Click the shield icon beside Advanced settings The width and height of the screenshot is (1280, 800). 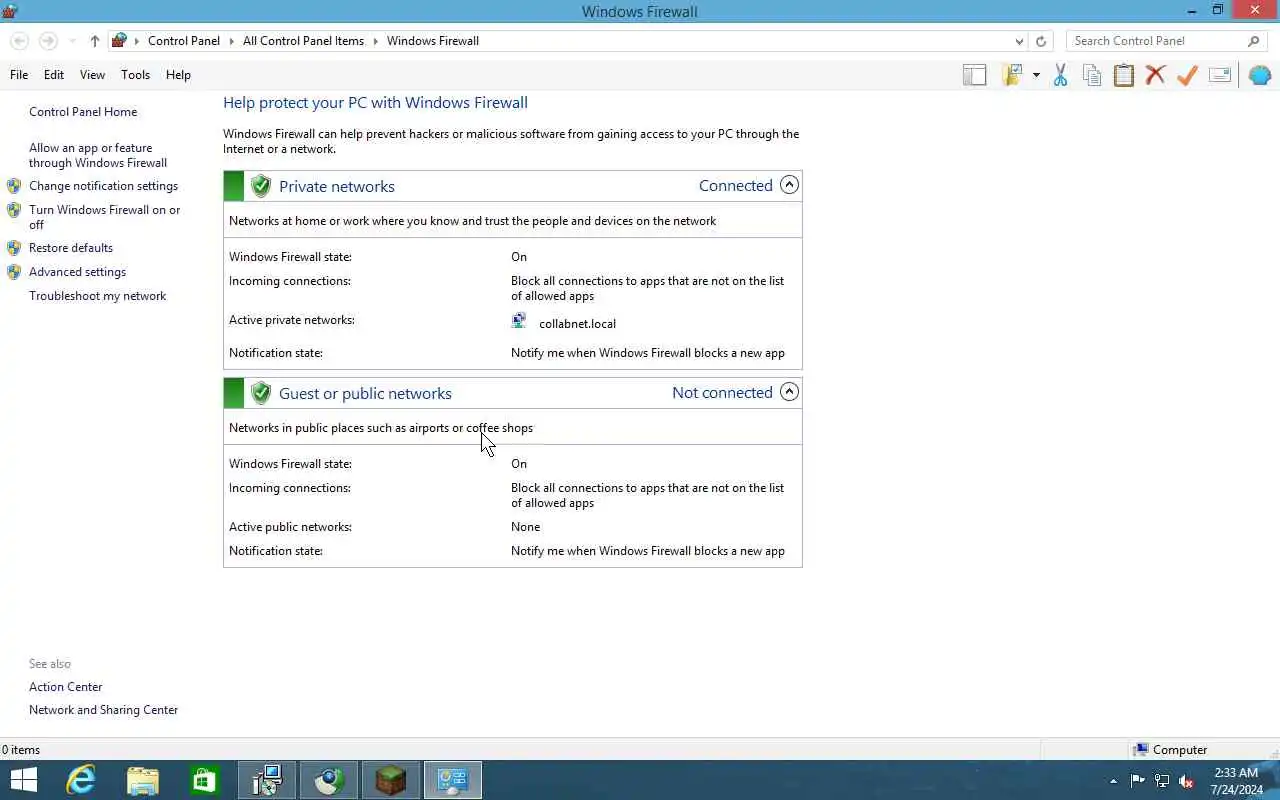pyautogui.click(x=14, y=272)
